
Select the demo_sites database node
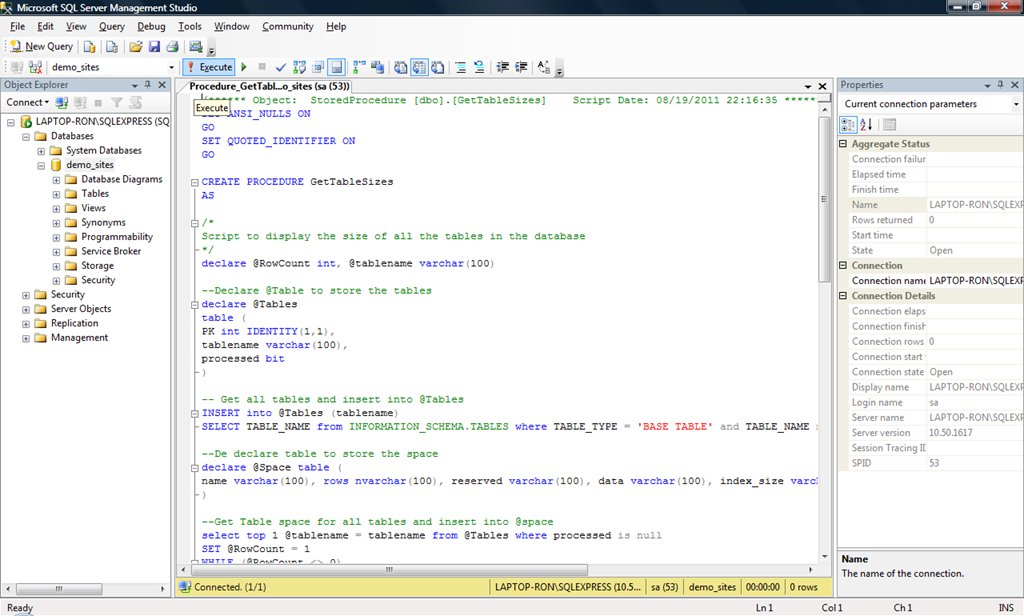click(x=89, y=165)
